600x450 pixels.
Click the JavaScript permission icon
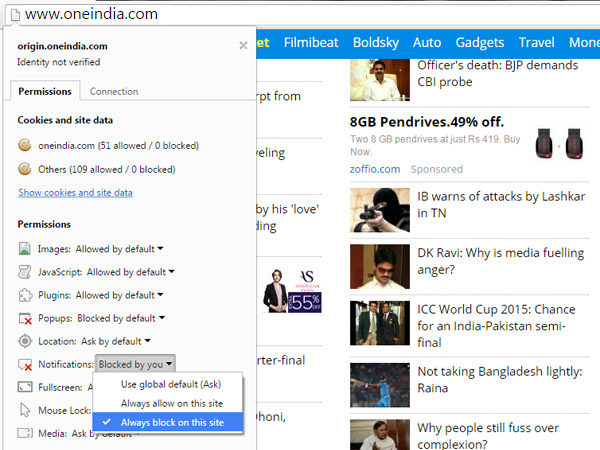coord(25,272)
